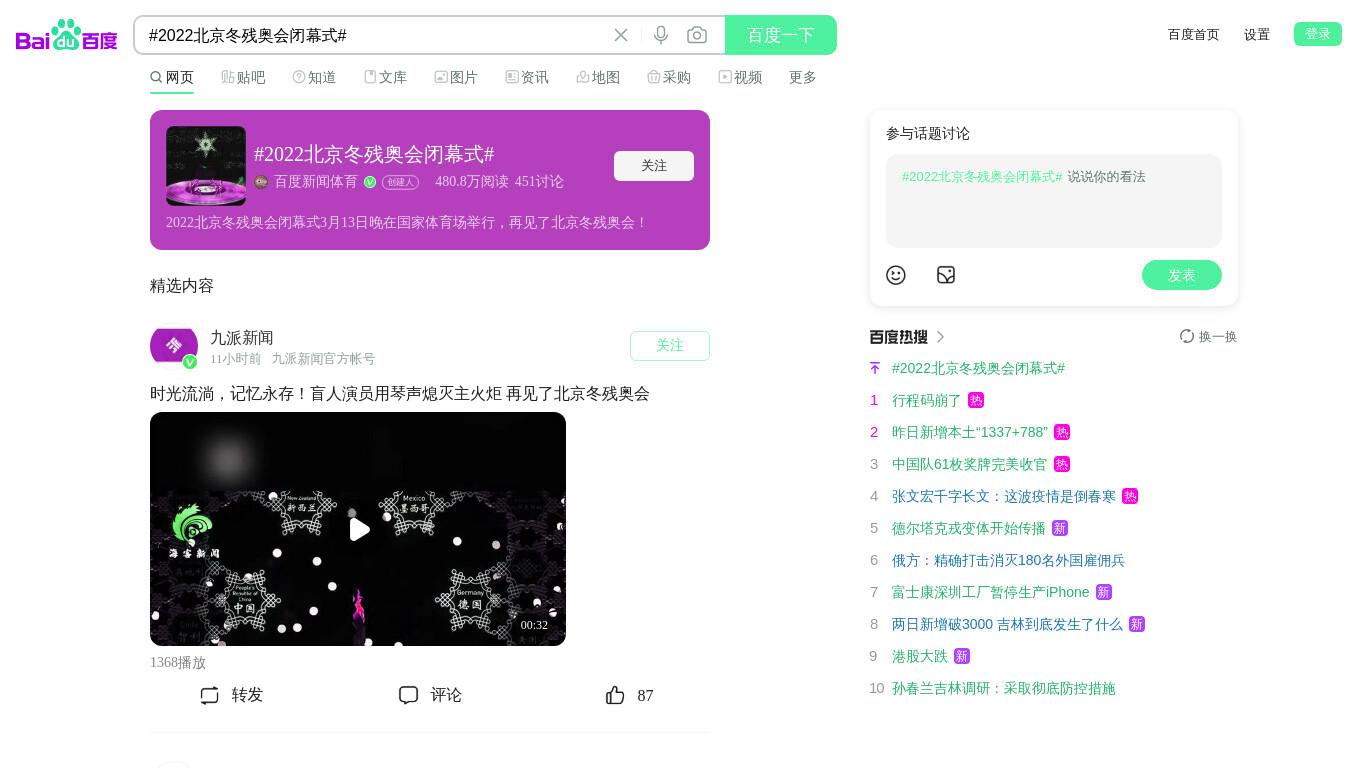Open hot search 孙春兰吉林调研
The height and width of the screenshot is (768, 1366).
click(1004, 688)
